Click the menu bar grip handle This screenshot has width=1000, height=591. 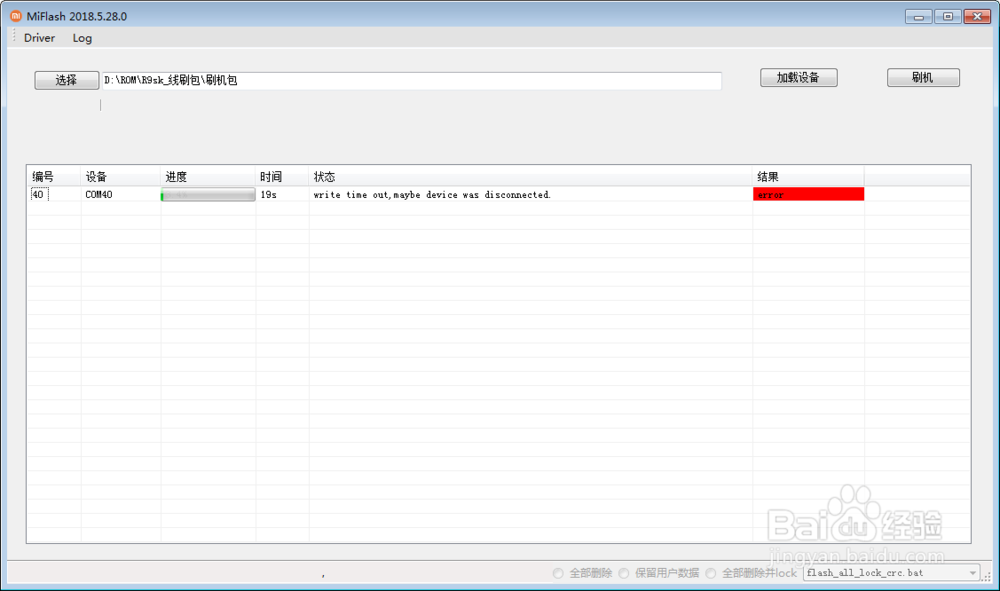point(14,36)
